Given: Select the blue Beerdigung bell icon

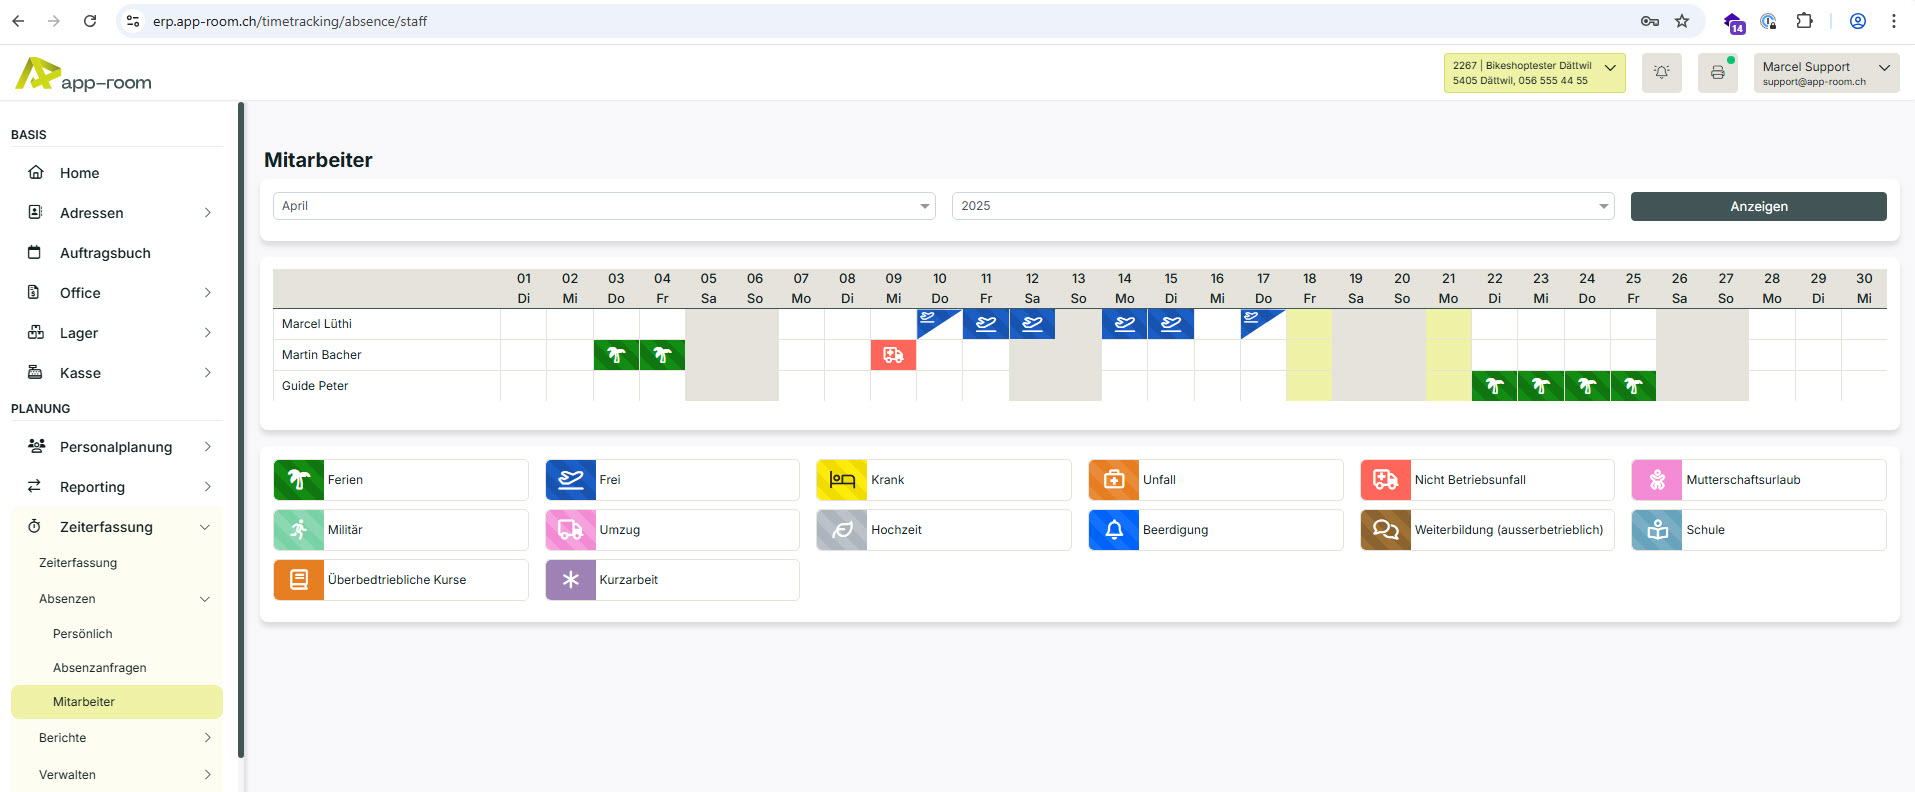Looking at the screenshot, I should click(1113, 530).
